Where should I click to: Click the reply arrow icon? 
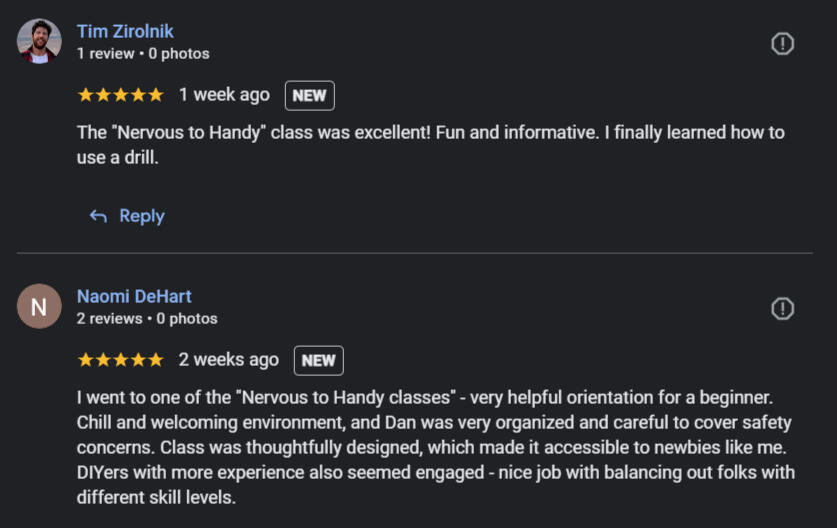(98, 216)
